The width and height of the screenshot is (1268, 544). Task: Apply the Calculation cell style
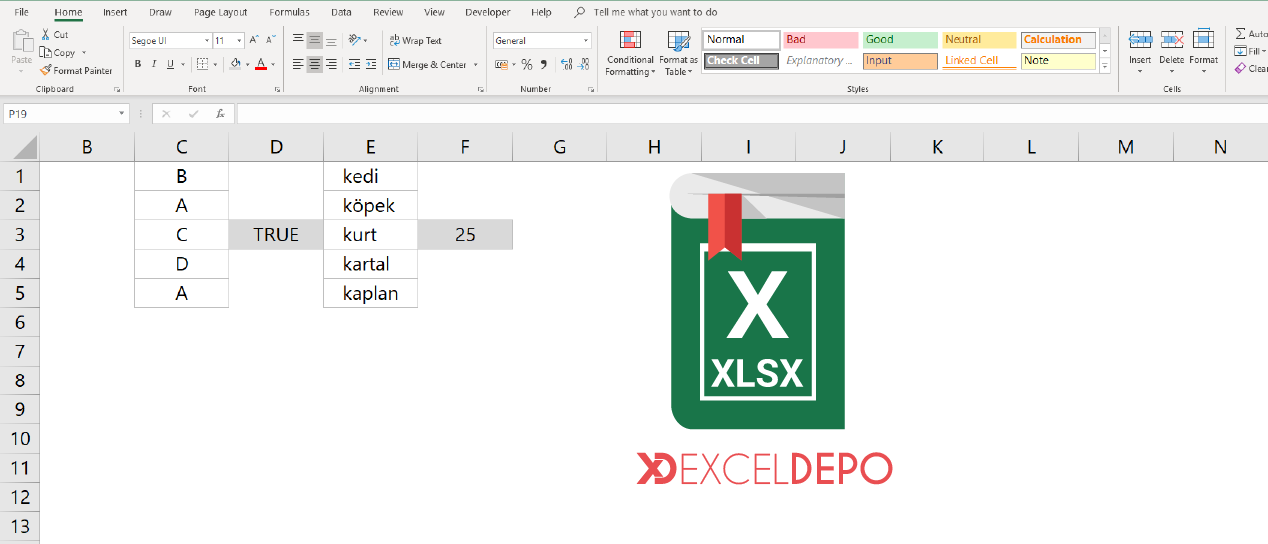click(x=1058, y=40)
